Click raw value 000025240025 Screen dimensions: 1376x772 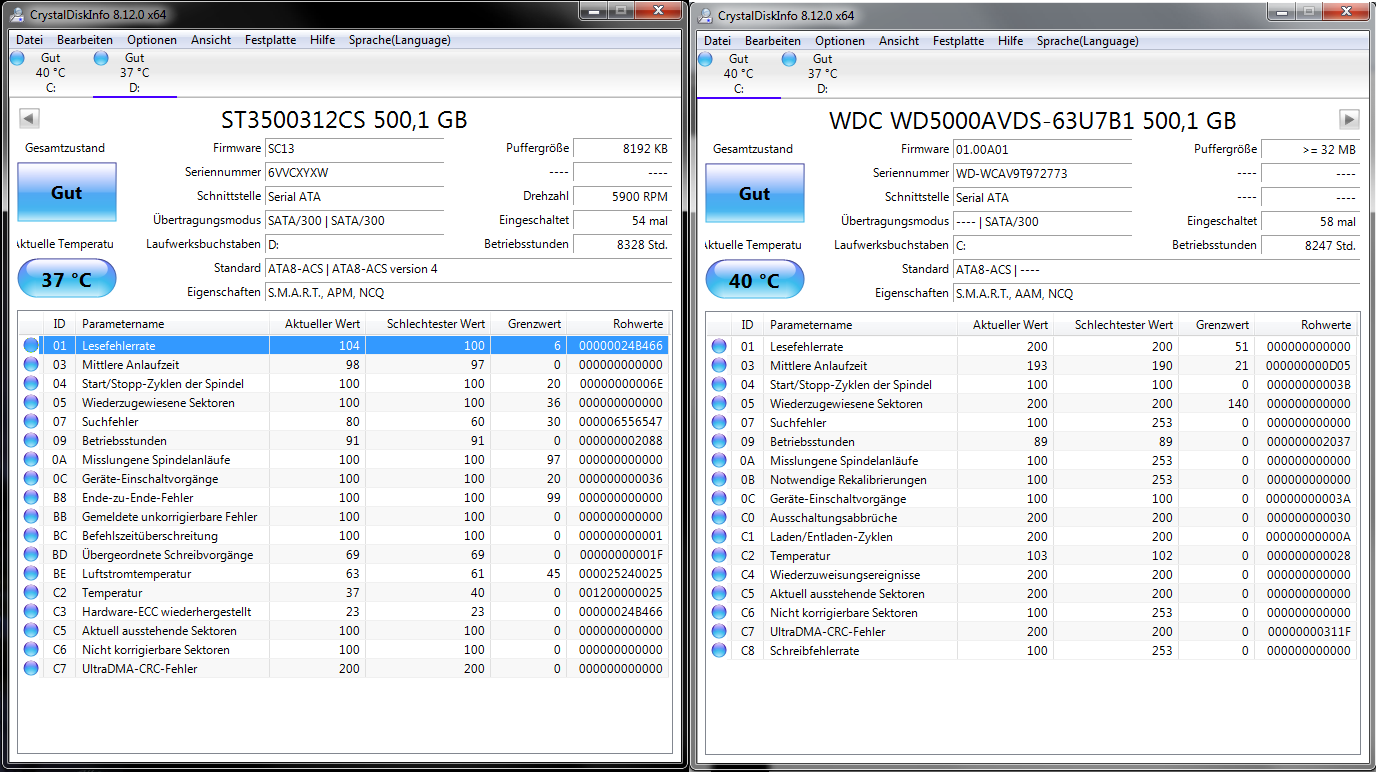[x=621, y=574]
